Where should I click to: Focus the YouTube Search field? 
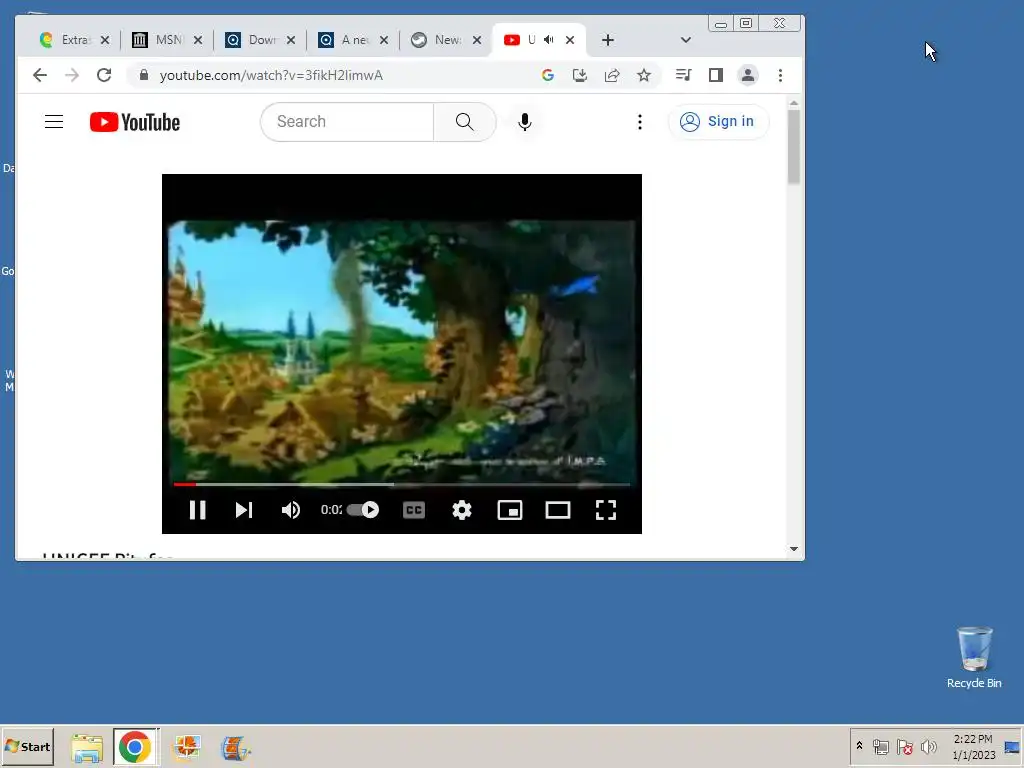click(x=347, y=121)
